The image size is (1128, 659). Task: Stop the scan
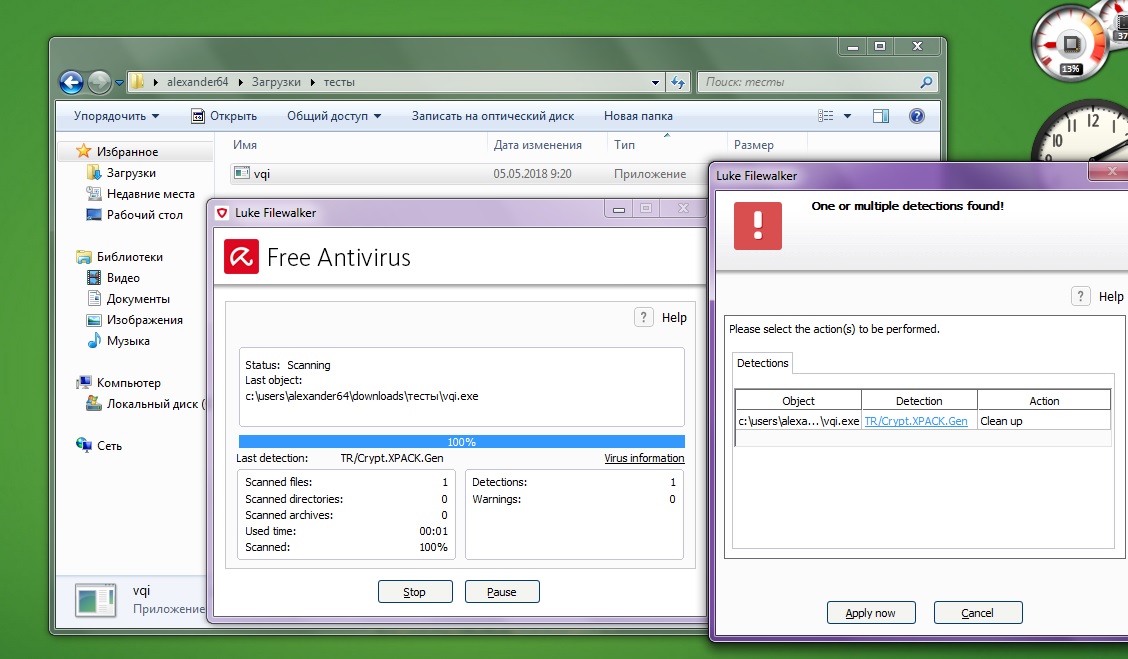[415, 591]
